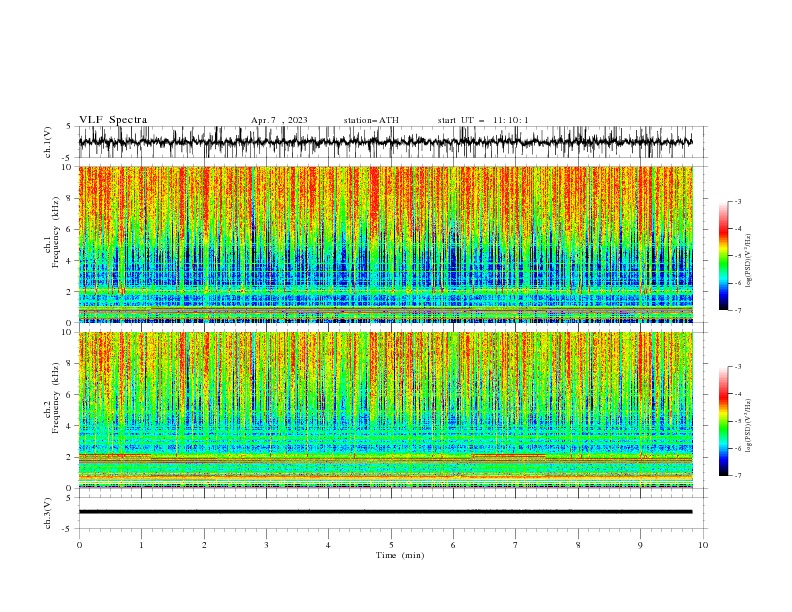This screenshot has height=612, width=792.
Task: Click the "start UT = 11:10: 1" text
Action: pyautogui.click(x=482, y=120)
